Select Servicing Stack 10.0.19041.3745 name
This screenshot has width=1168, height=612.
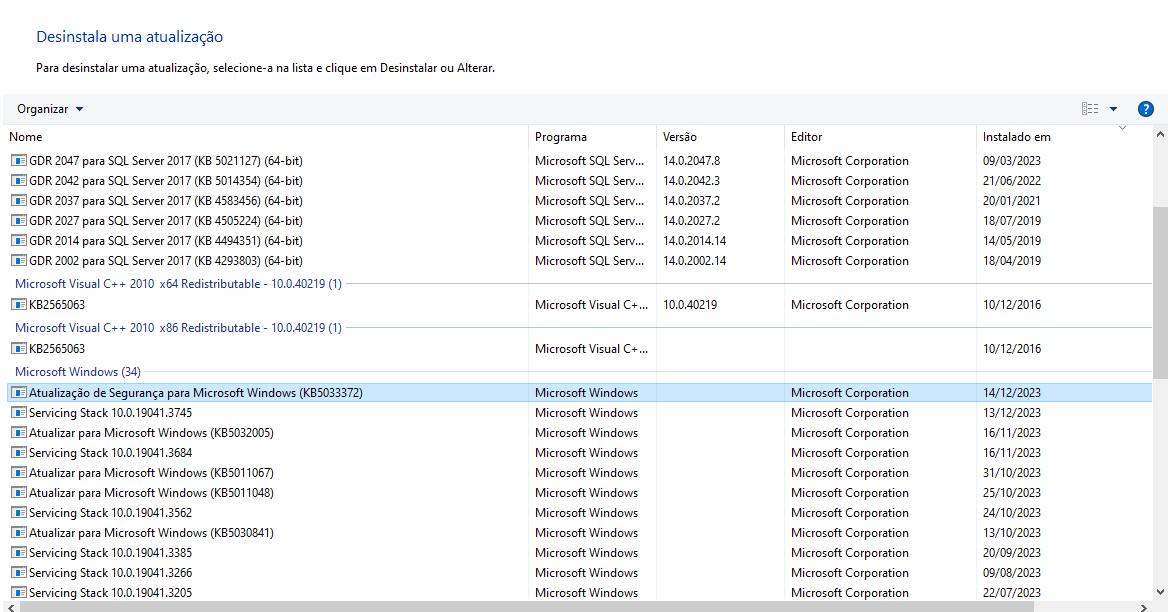pos(110,412)
